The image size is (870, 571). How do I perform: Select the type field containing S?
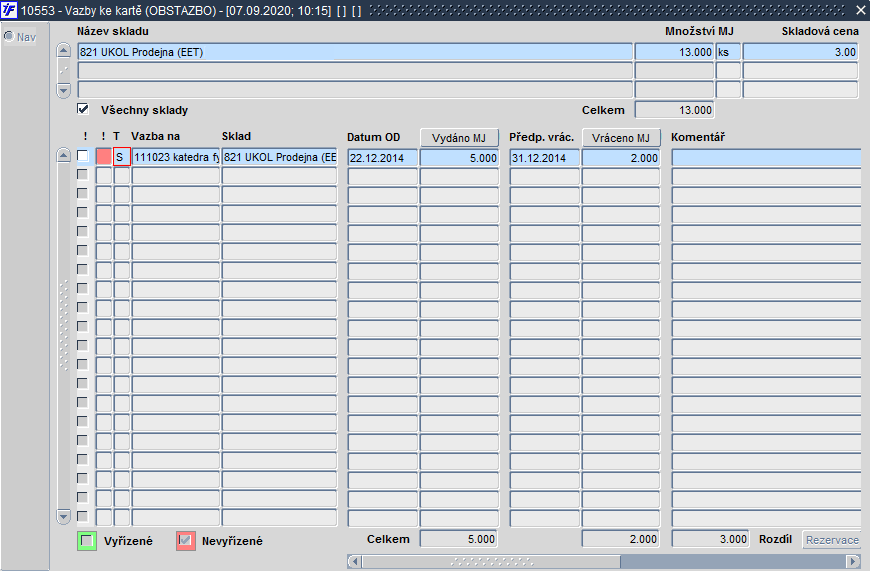[x=122, y=157]
